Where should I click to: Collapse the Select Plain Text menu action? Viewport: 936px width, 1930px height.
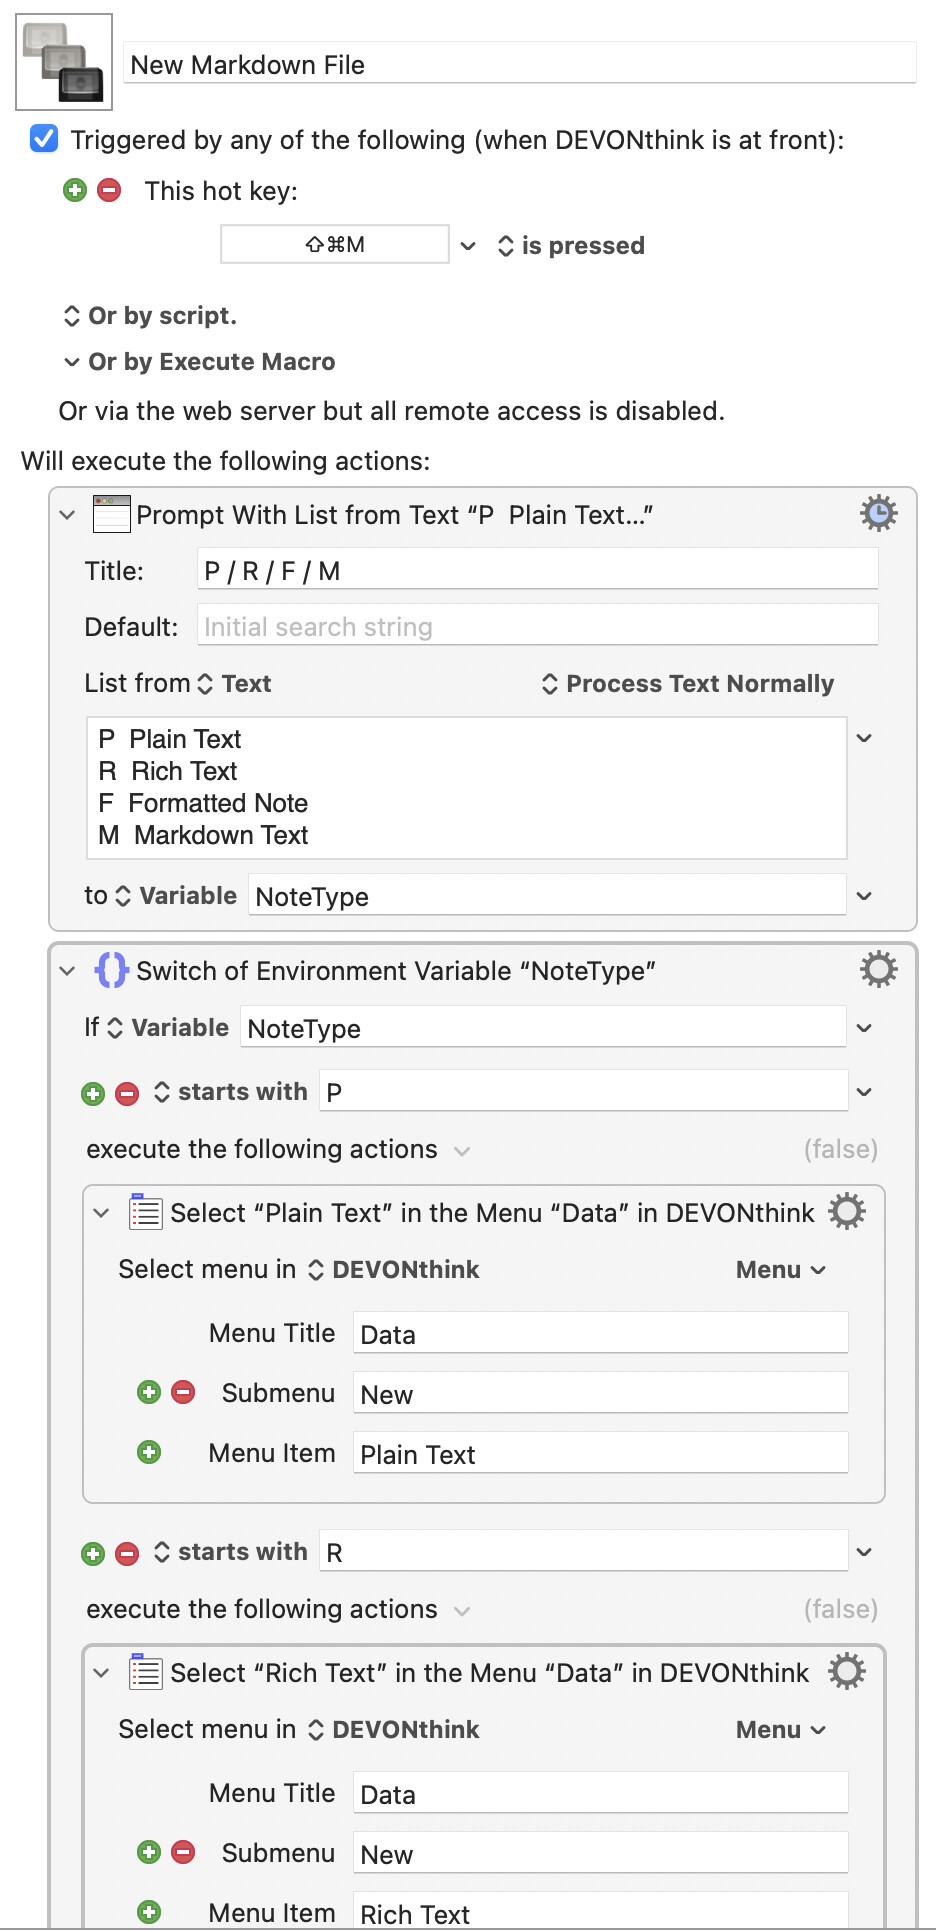click(101, 1213)
